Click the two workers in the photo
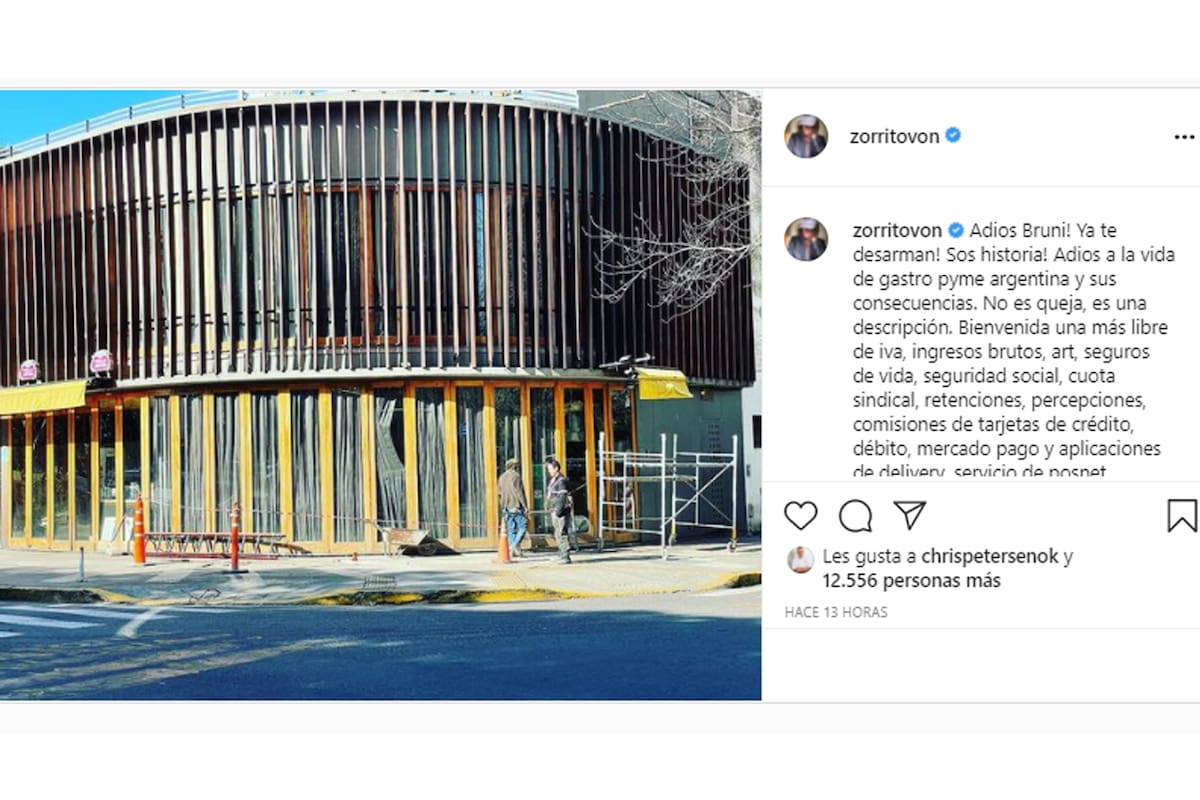Viewport: 1200px width, 800px height. pos(535,510)
